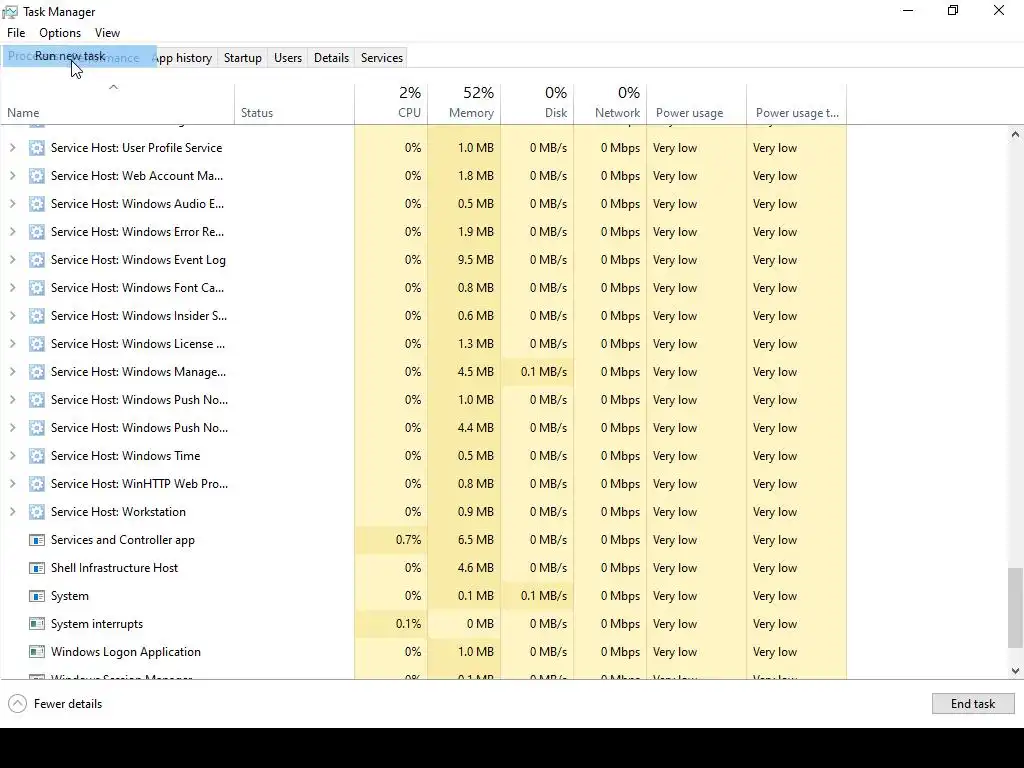Screen dimensions: 1024x768
Task: Expand Service Host: Windows Audio Endpoint row
Action: pyautogui.click(x=12, y=204)
